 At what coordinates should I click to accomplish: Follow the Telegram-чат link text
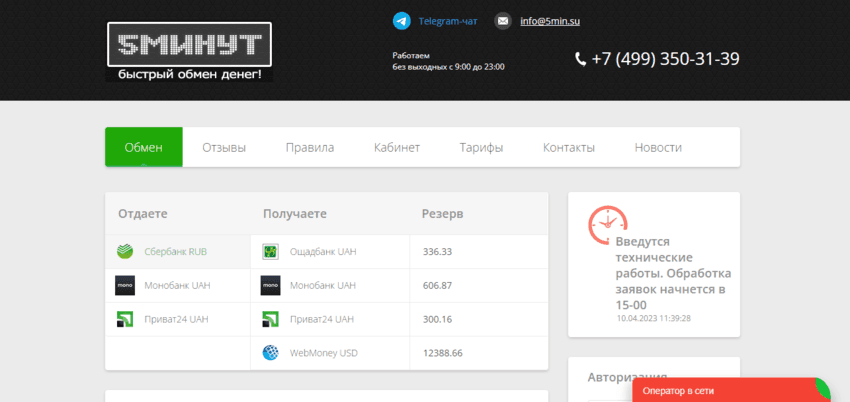(x=447, y=20)
